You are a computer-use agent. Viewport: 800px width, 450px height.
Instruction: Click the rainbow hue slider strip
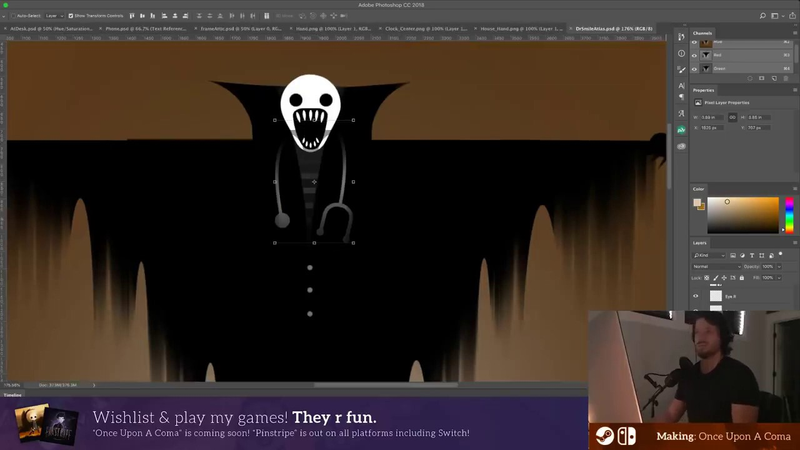(789, 215)
